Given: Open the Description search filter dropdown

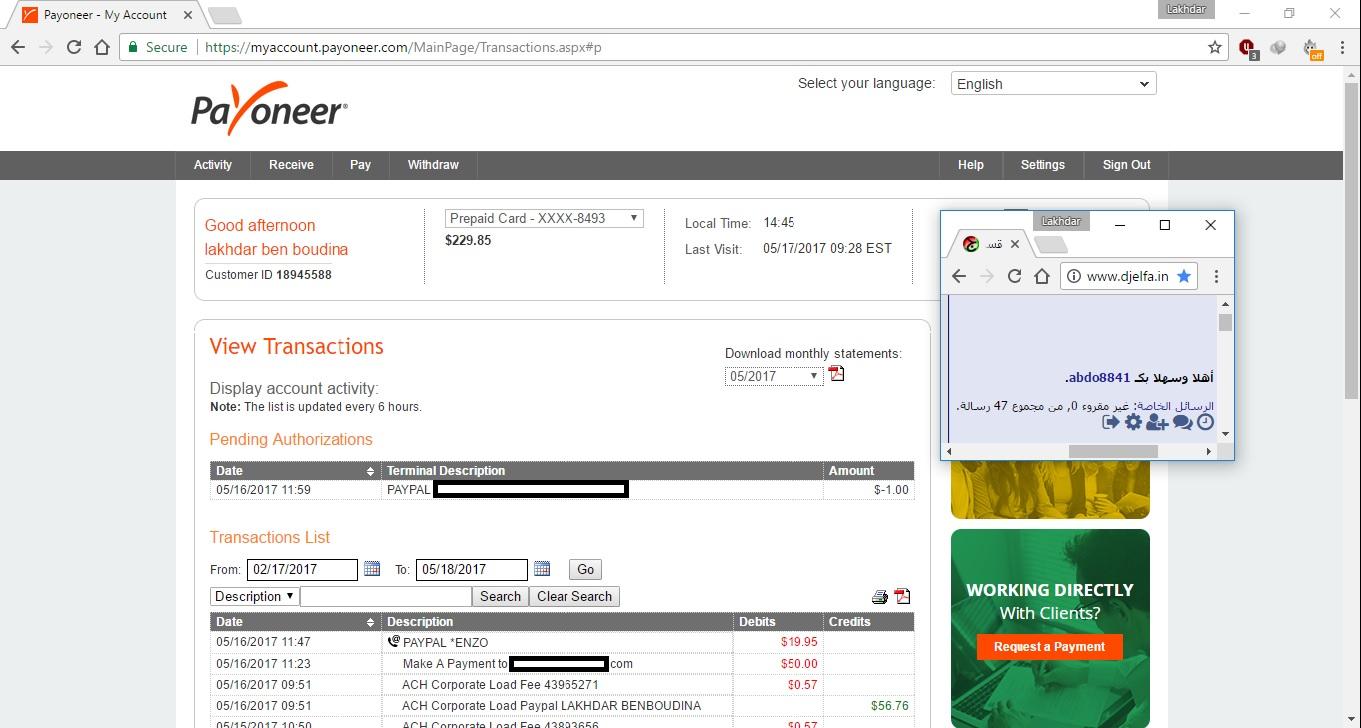Looking at the screenshot, I should point(254,596).
